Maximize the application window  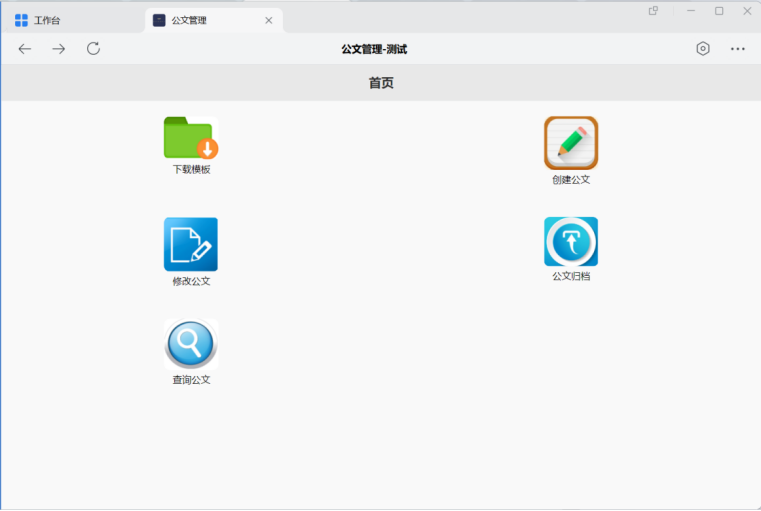point(719,11)
